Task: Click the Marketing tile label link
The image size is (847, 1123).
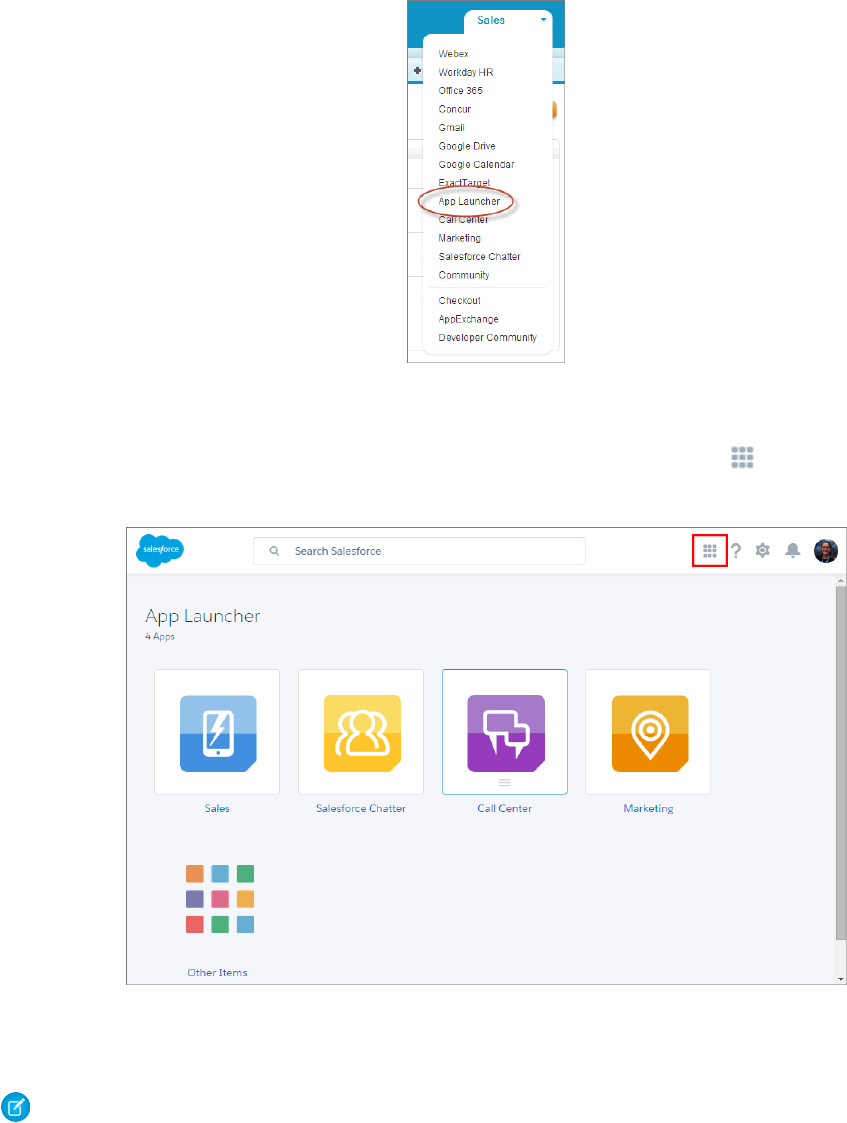Action: [x=648, y=808]
